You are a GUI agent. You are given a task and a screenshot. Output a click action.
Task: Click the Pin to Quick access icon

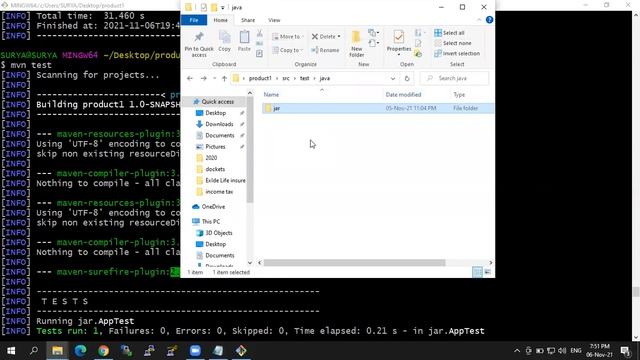click(x=199, y=37)
